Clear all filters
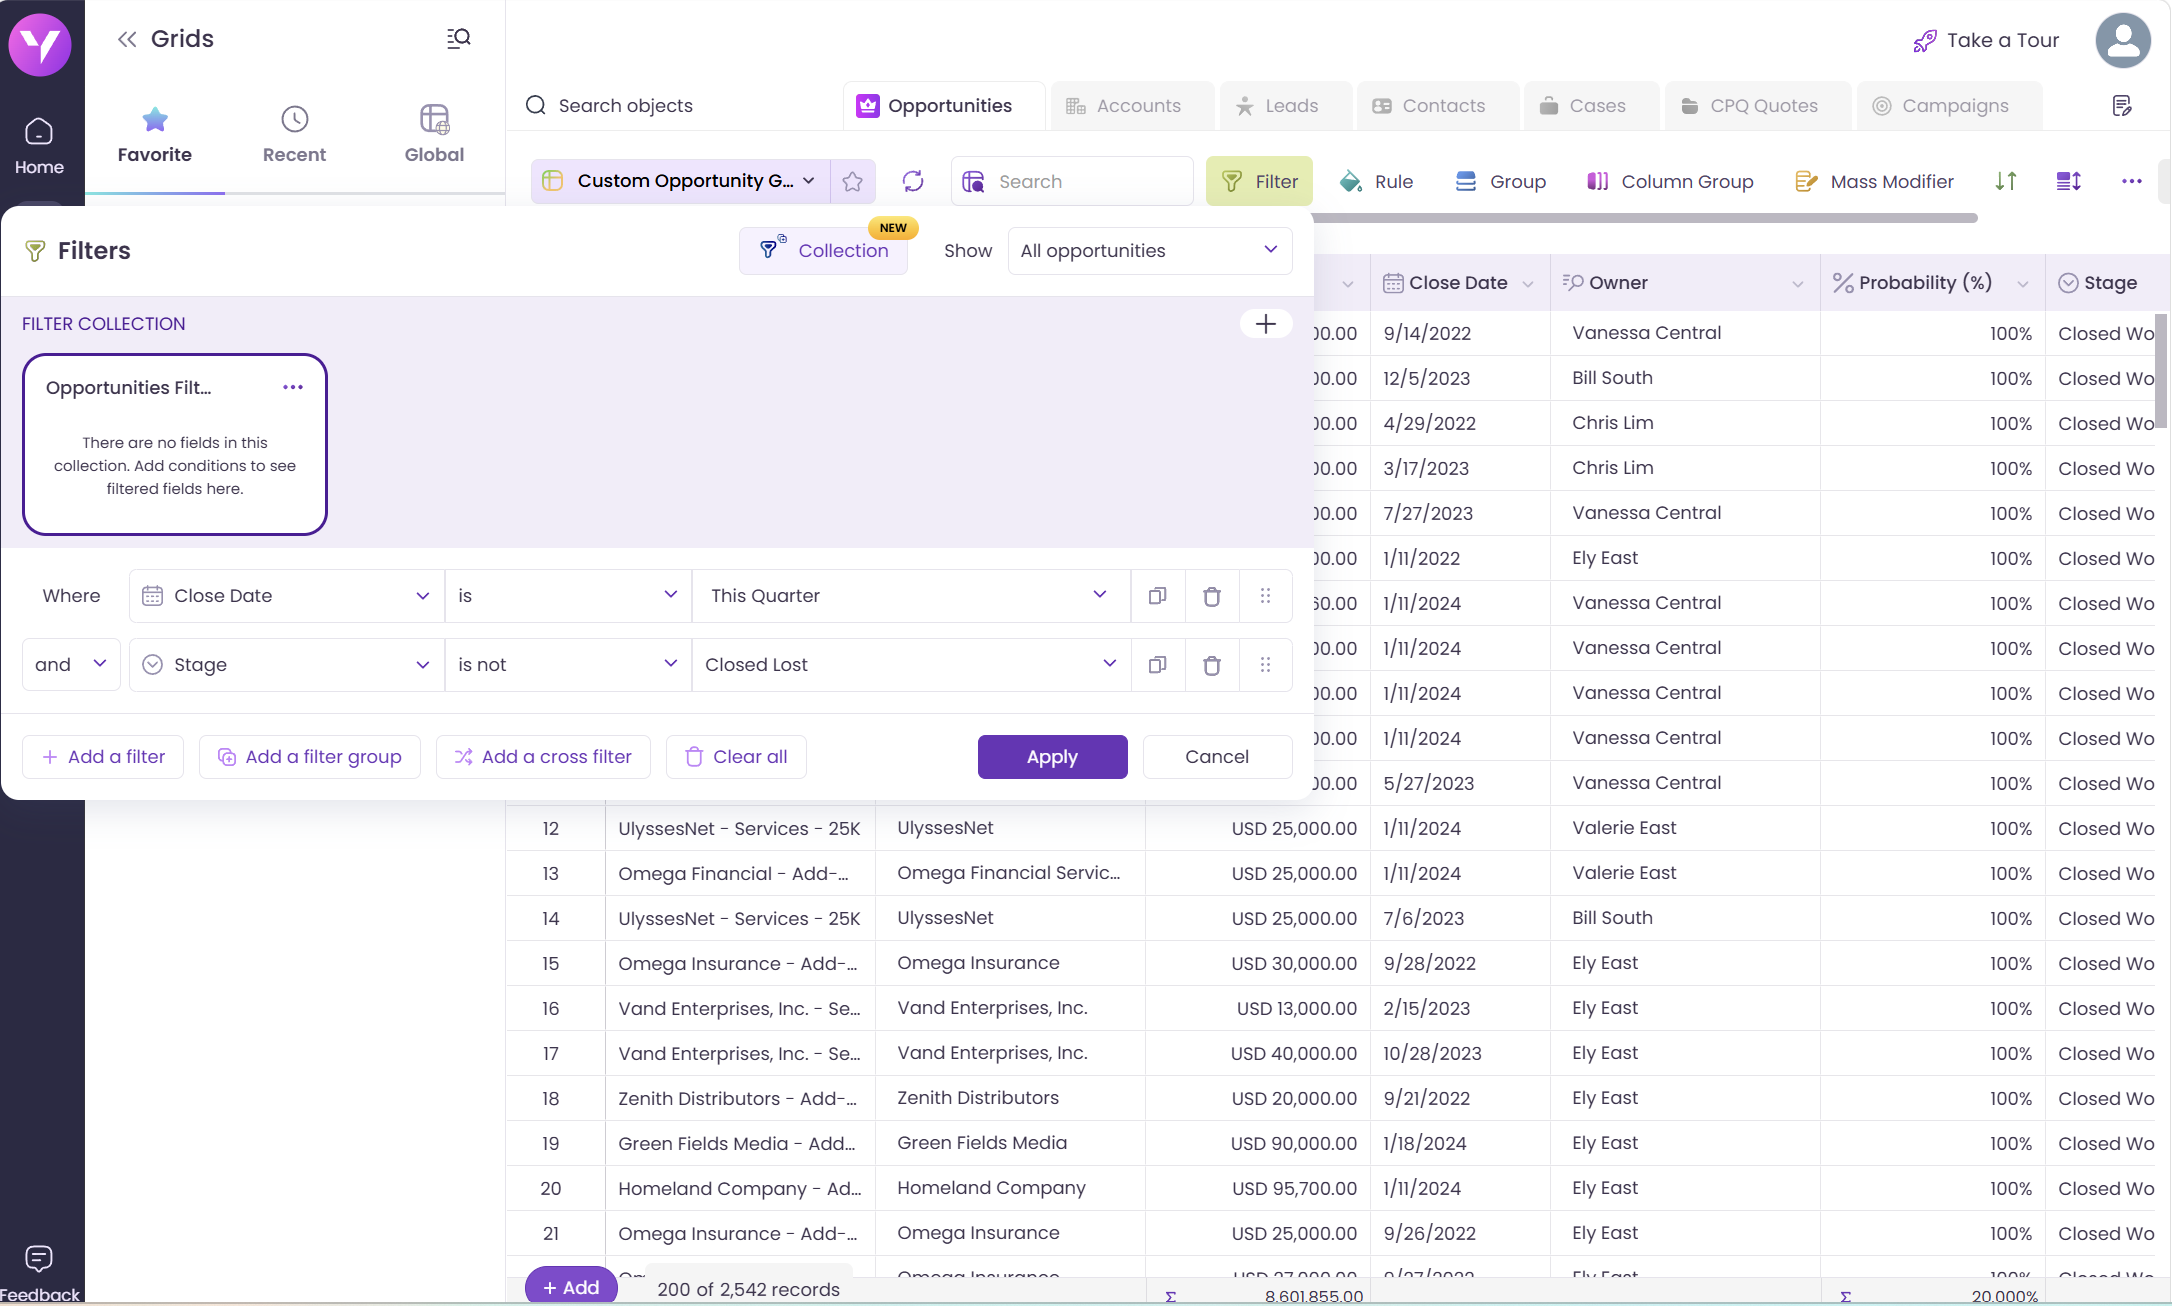Image resolution: width=2172 pixels, height=1306 pixels. coord(736,757)
